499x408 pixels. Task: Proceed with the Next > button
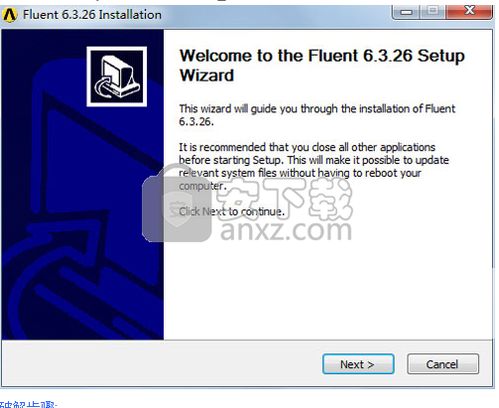coord(358,364)
